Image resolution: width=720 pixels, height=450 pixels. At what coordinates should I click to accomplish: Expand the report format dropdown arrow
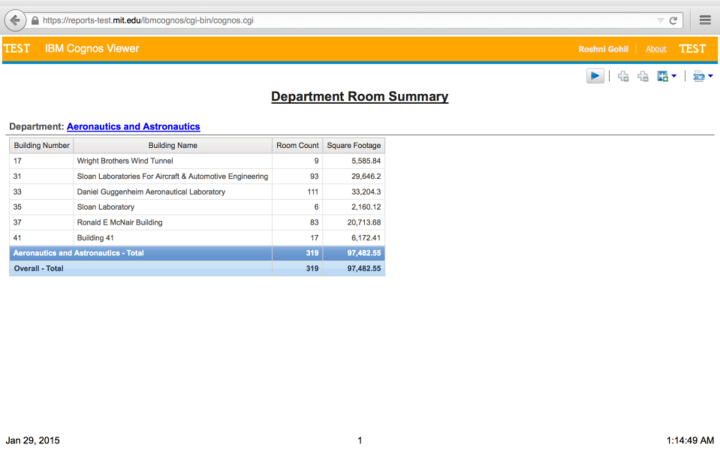coord(710,76)
